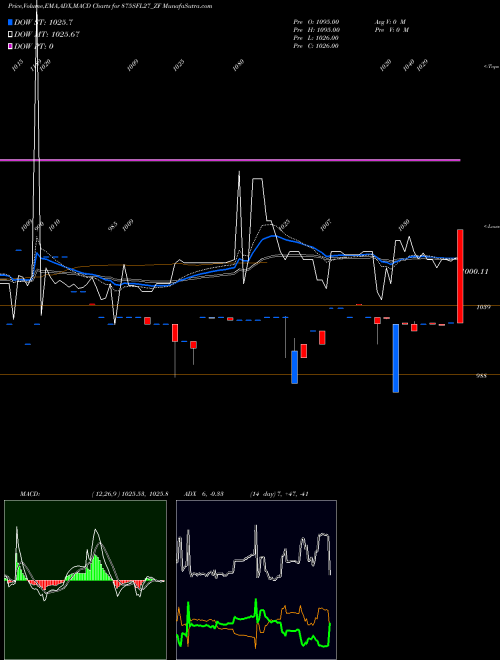Click the white DOW MT legend swatch

click(x=10, y=34)
